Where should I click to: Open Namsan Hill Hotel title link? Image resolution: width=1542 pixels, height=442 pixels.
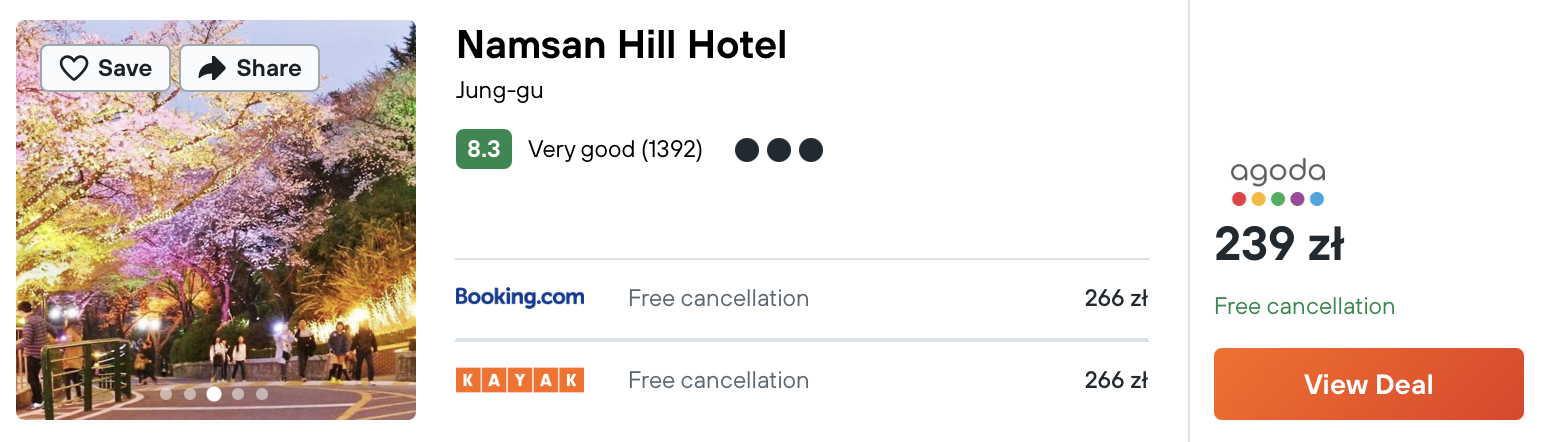(621, 45)
